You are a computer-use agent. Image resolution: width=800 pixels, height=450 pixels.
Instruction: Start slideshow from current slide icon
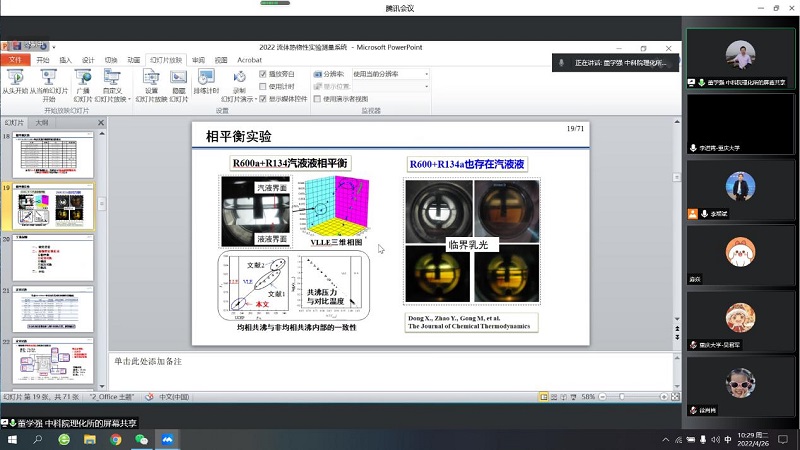(x=48, y=77)
